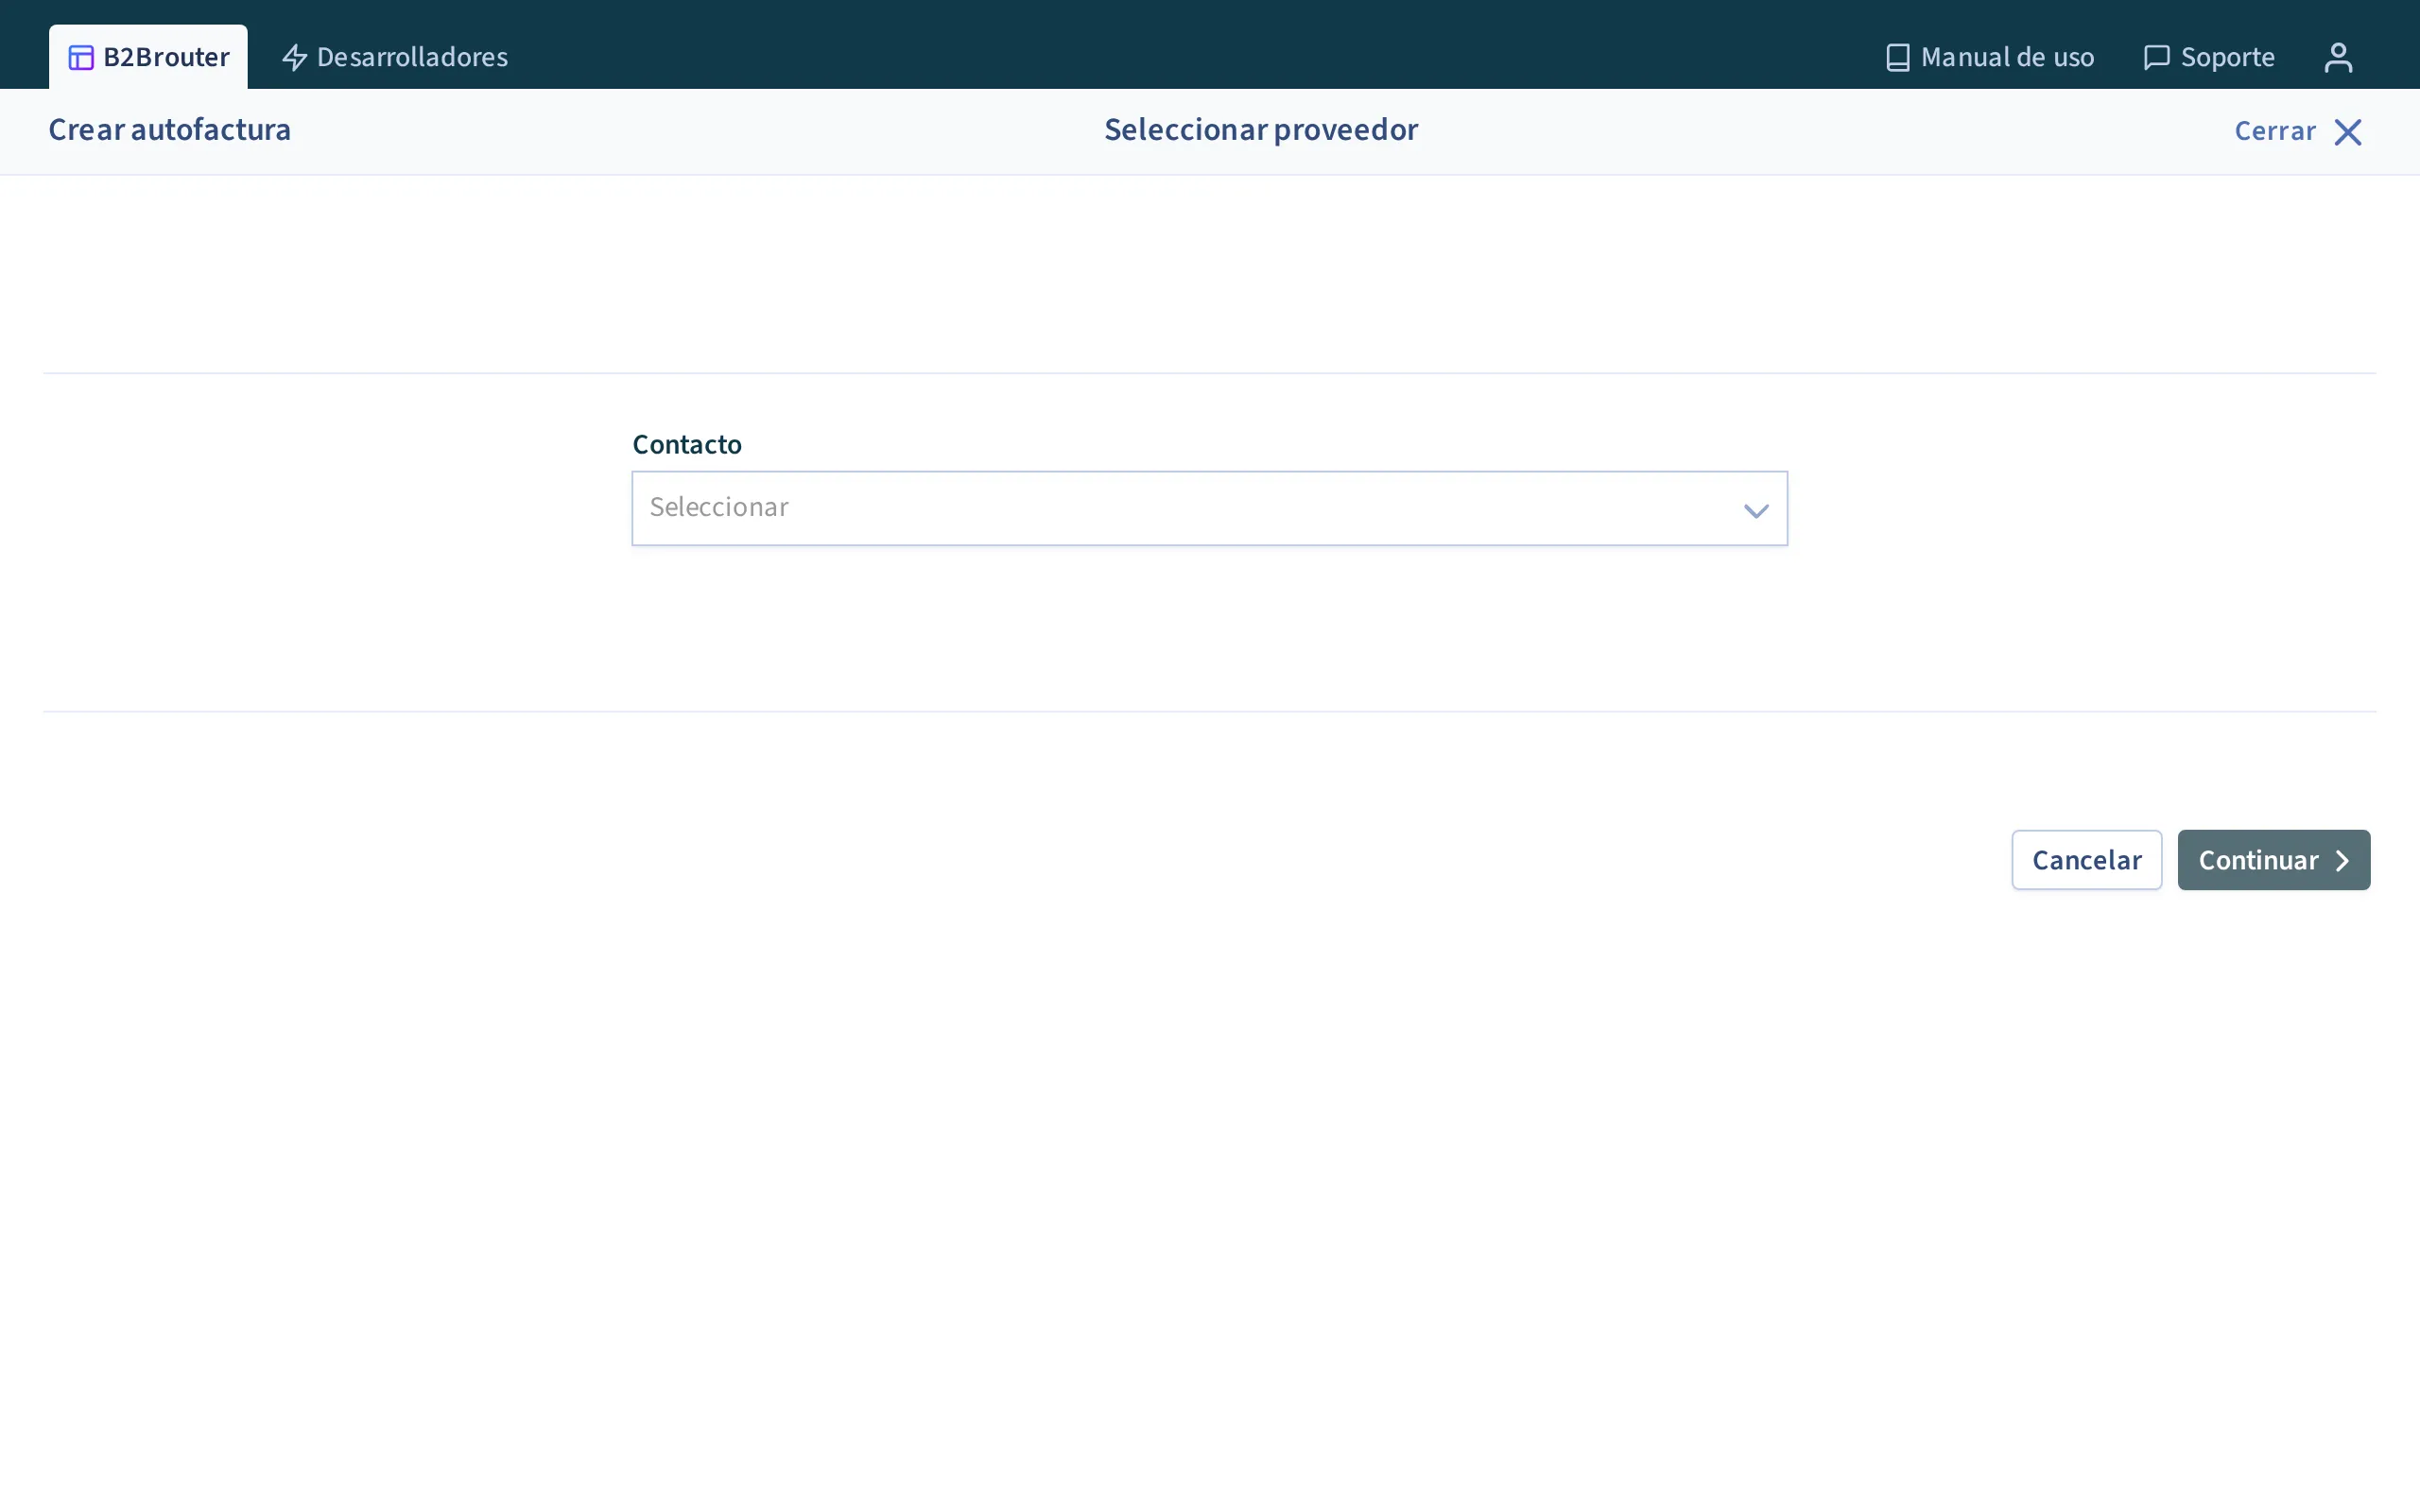Image resolution: width=2420 pixels, height=1512 pixels.
Task: Click the Cancelar button
Action: tap(2087, 860)
